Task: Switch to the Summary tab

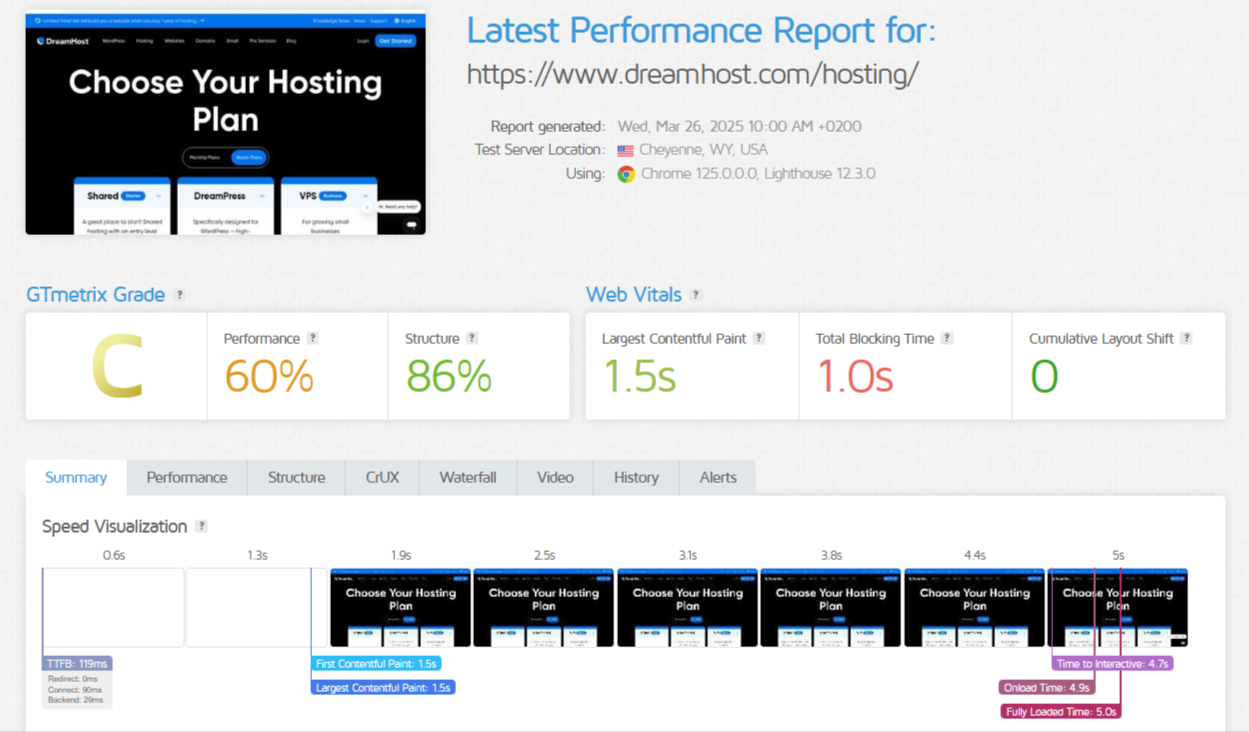Action: pos(76,477)
